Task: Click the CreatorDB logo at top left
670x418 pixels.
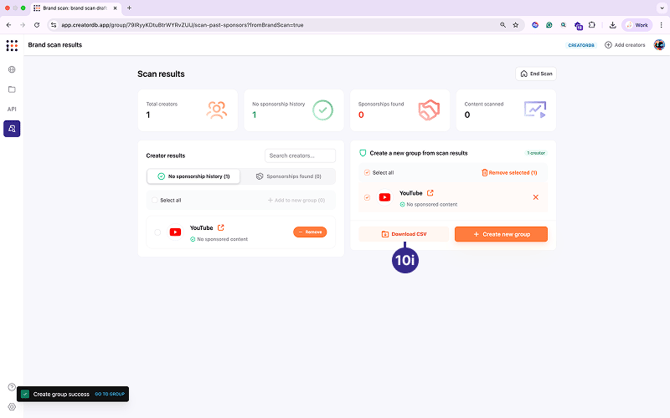Action: click(x=12, y=45)
